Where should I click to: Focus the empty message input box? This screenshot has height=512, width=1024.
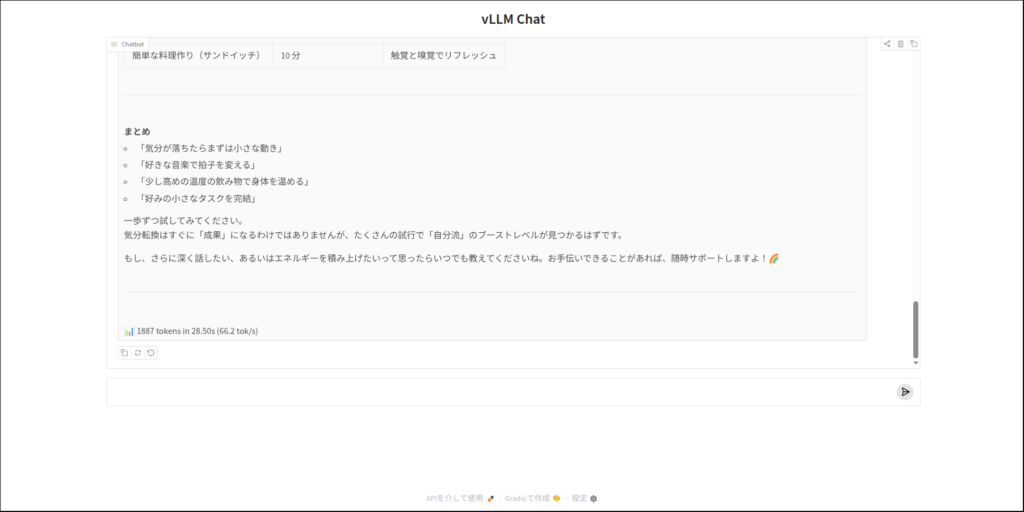click(500, 392)
